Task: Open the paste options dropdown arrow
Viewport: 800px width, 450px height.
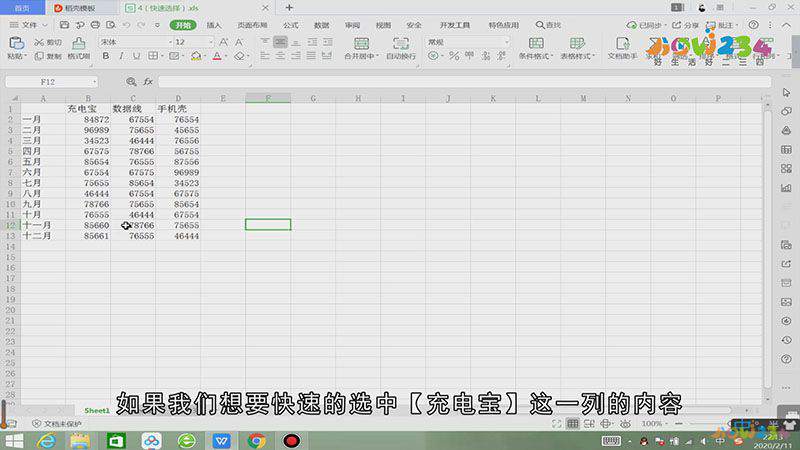Action: tap(26, 57)
